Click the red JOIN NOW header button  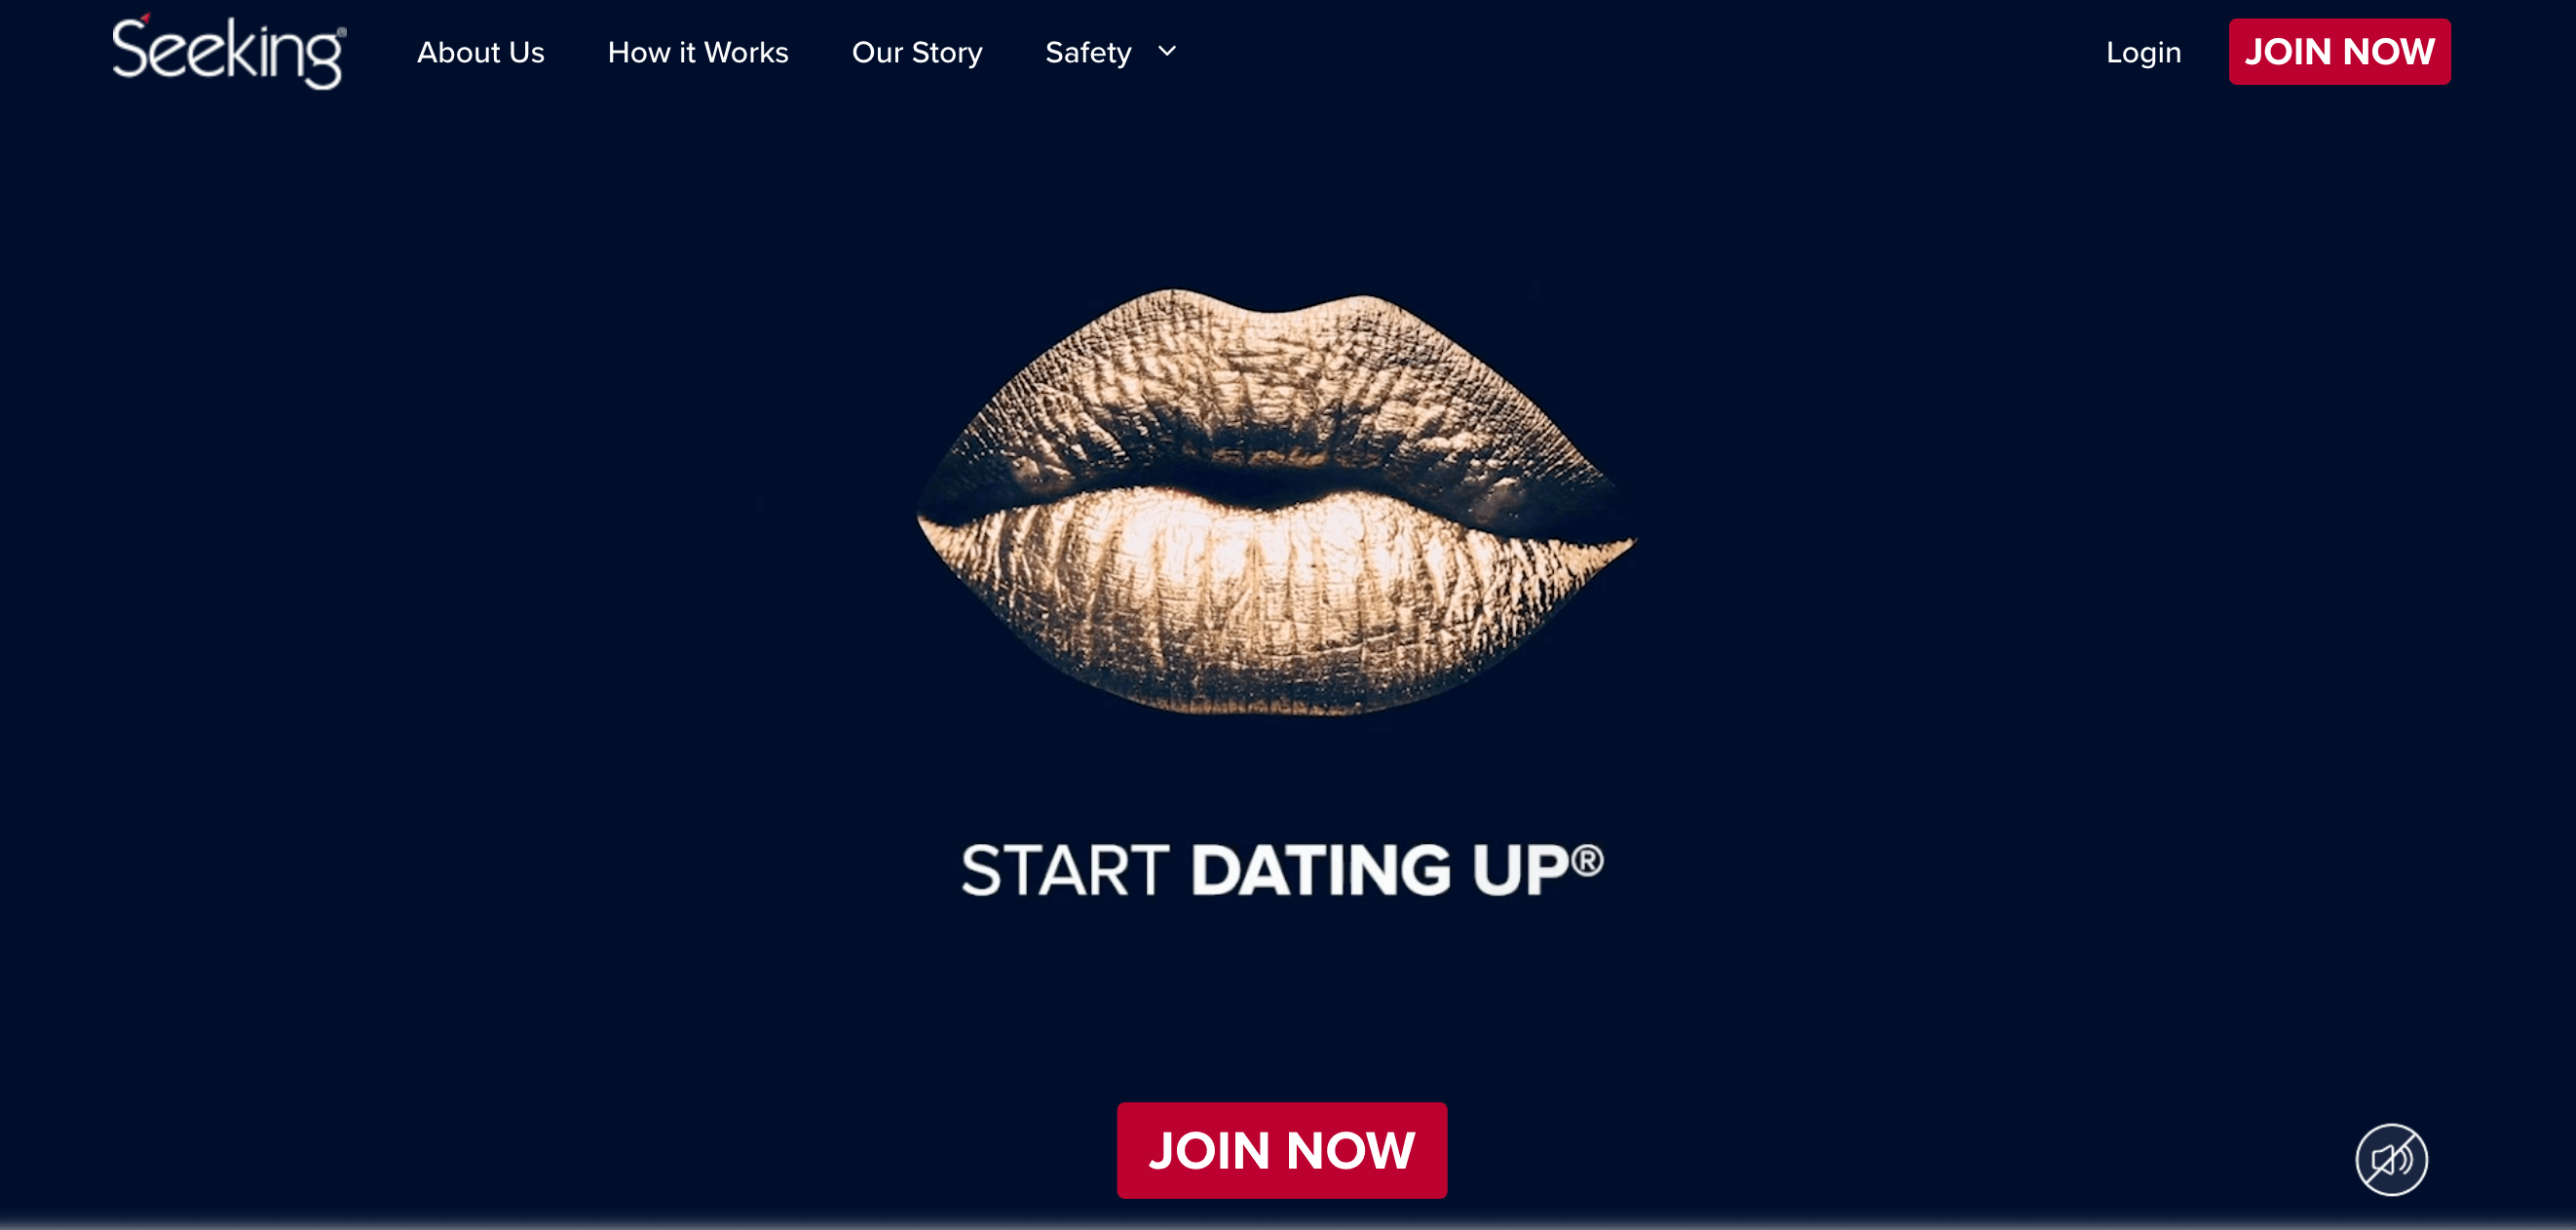2339,52
